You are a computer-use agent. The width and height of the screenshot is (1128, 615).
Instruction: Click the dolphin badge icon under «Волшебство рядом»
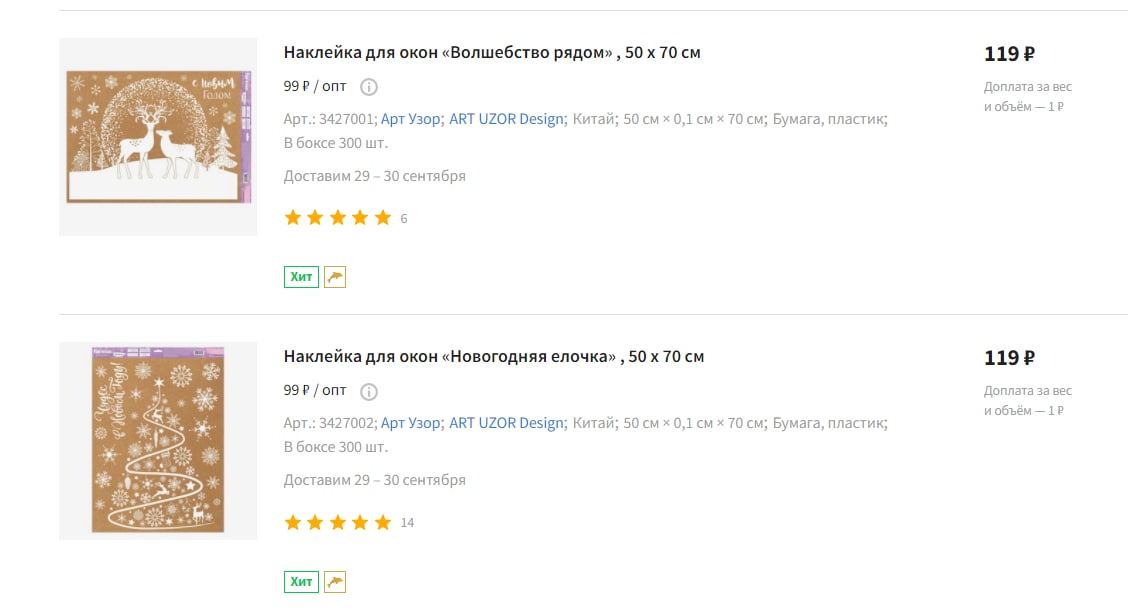pos(335,277)
